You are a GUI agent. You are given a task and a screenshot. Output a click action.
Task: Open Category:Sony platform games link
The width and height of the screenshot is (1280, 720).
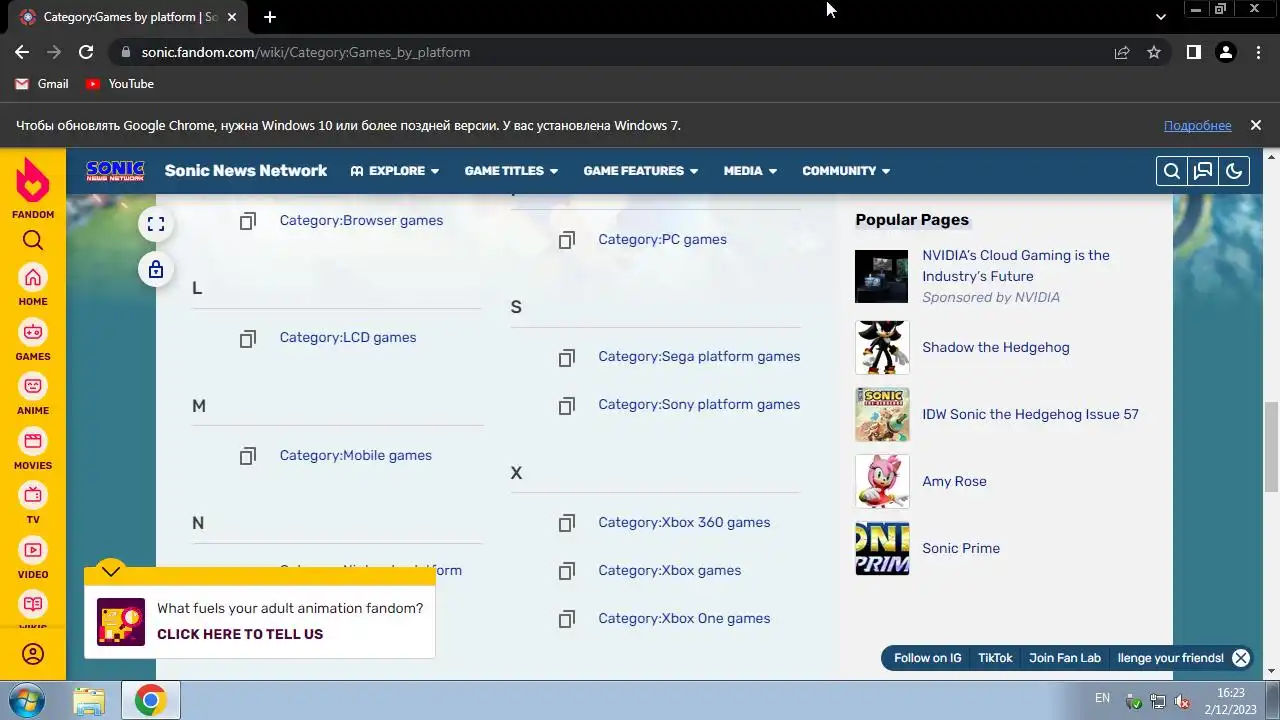pos(699,404)
